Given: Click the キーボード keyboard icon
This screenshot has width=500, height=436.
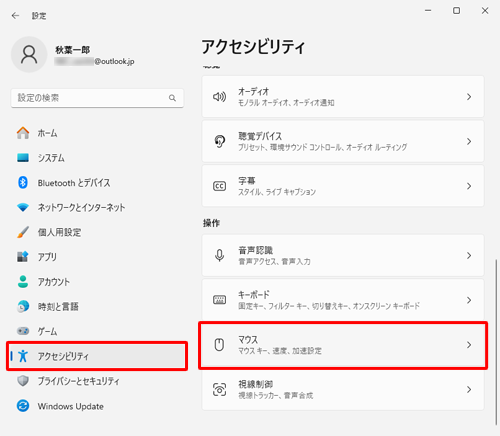Looking at the screenshot, I should pyautogui.click(x=219, y=300).
